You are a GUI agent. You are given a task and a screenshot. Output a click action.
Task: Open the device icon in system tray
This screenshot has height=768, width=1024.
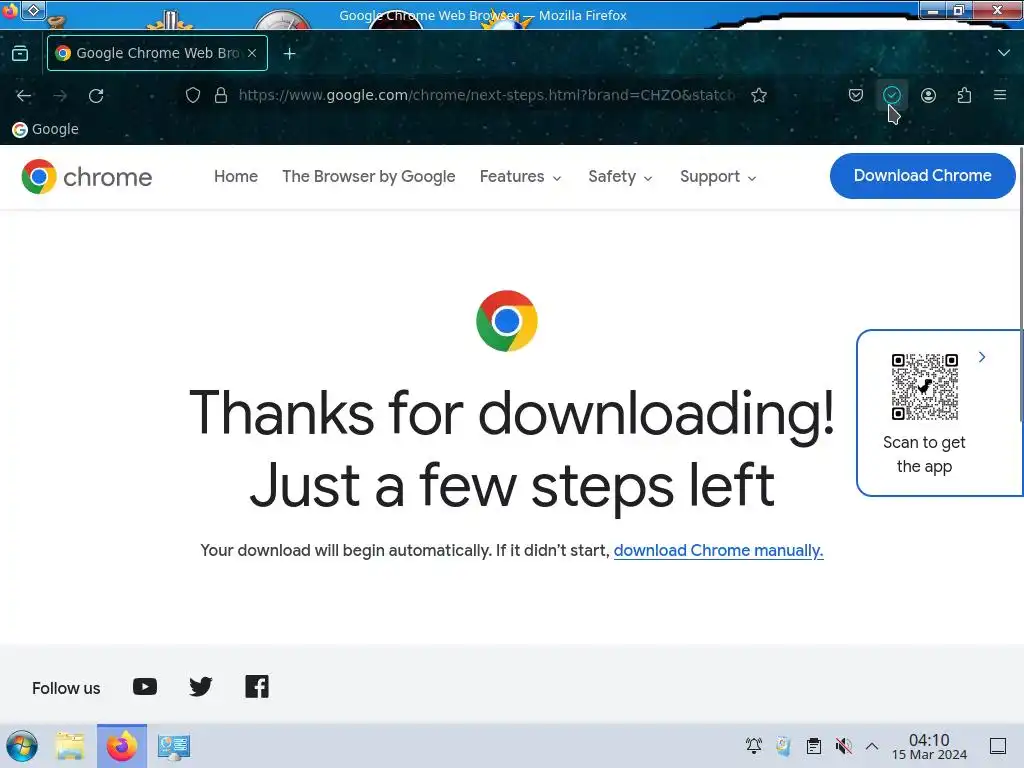pos(784,746)
